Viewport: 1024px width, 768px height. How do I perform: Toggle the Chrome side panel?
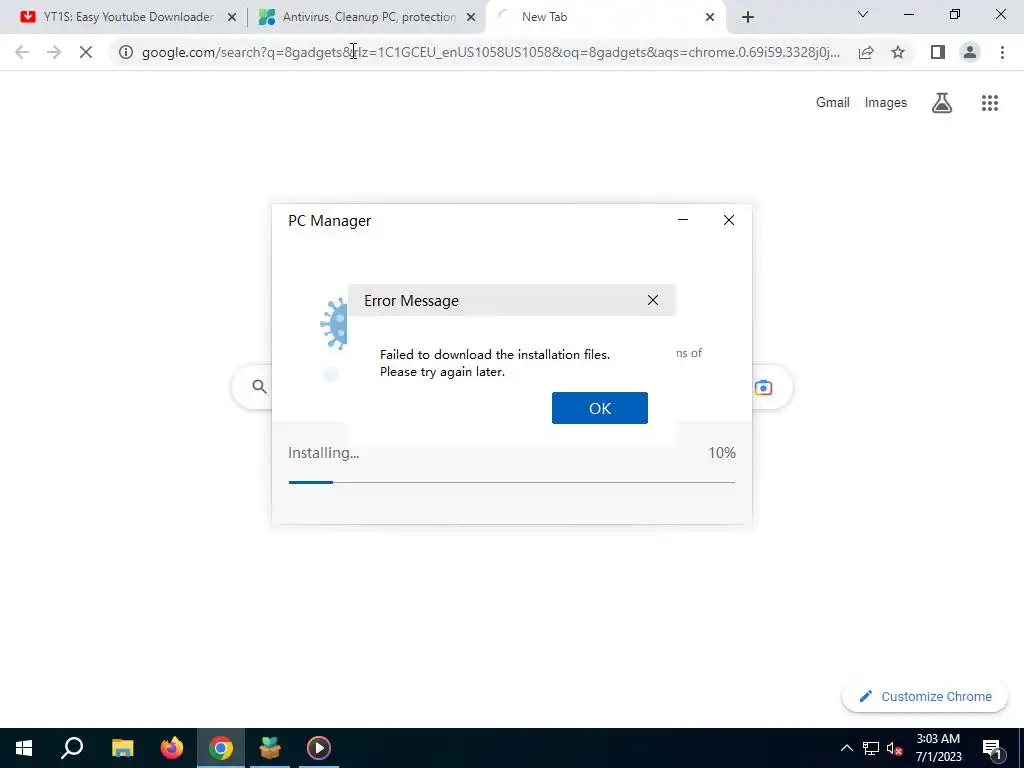[938, 52]
